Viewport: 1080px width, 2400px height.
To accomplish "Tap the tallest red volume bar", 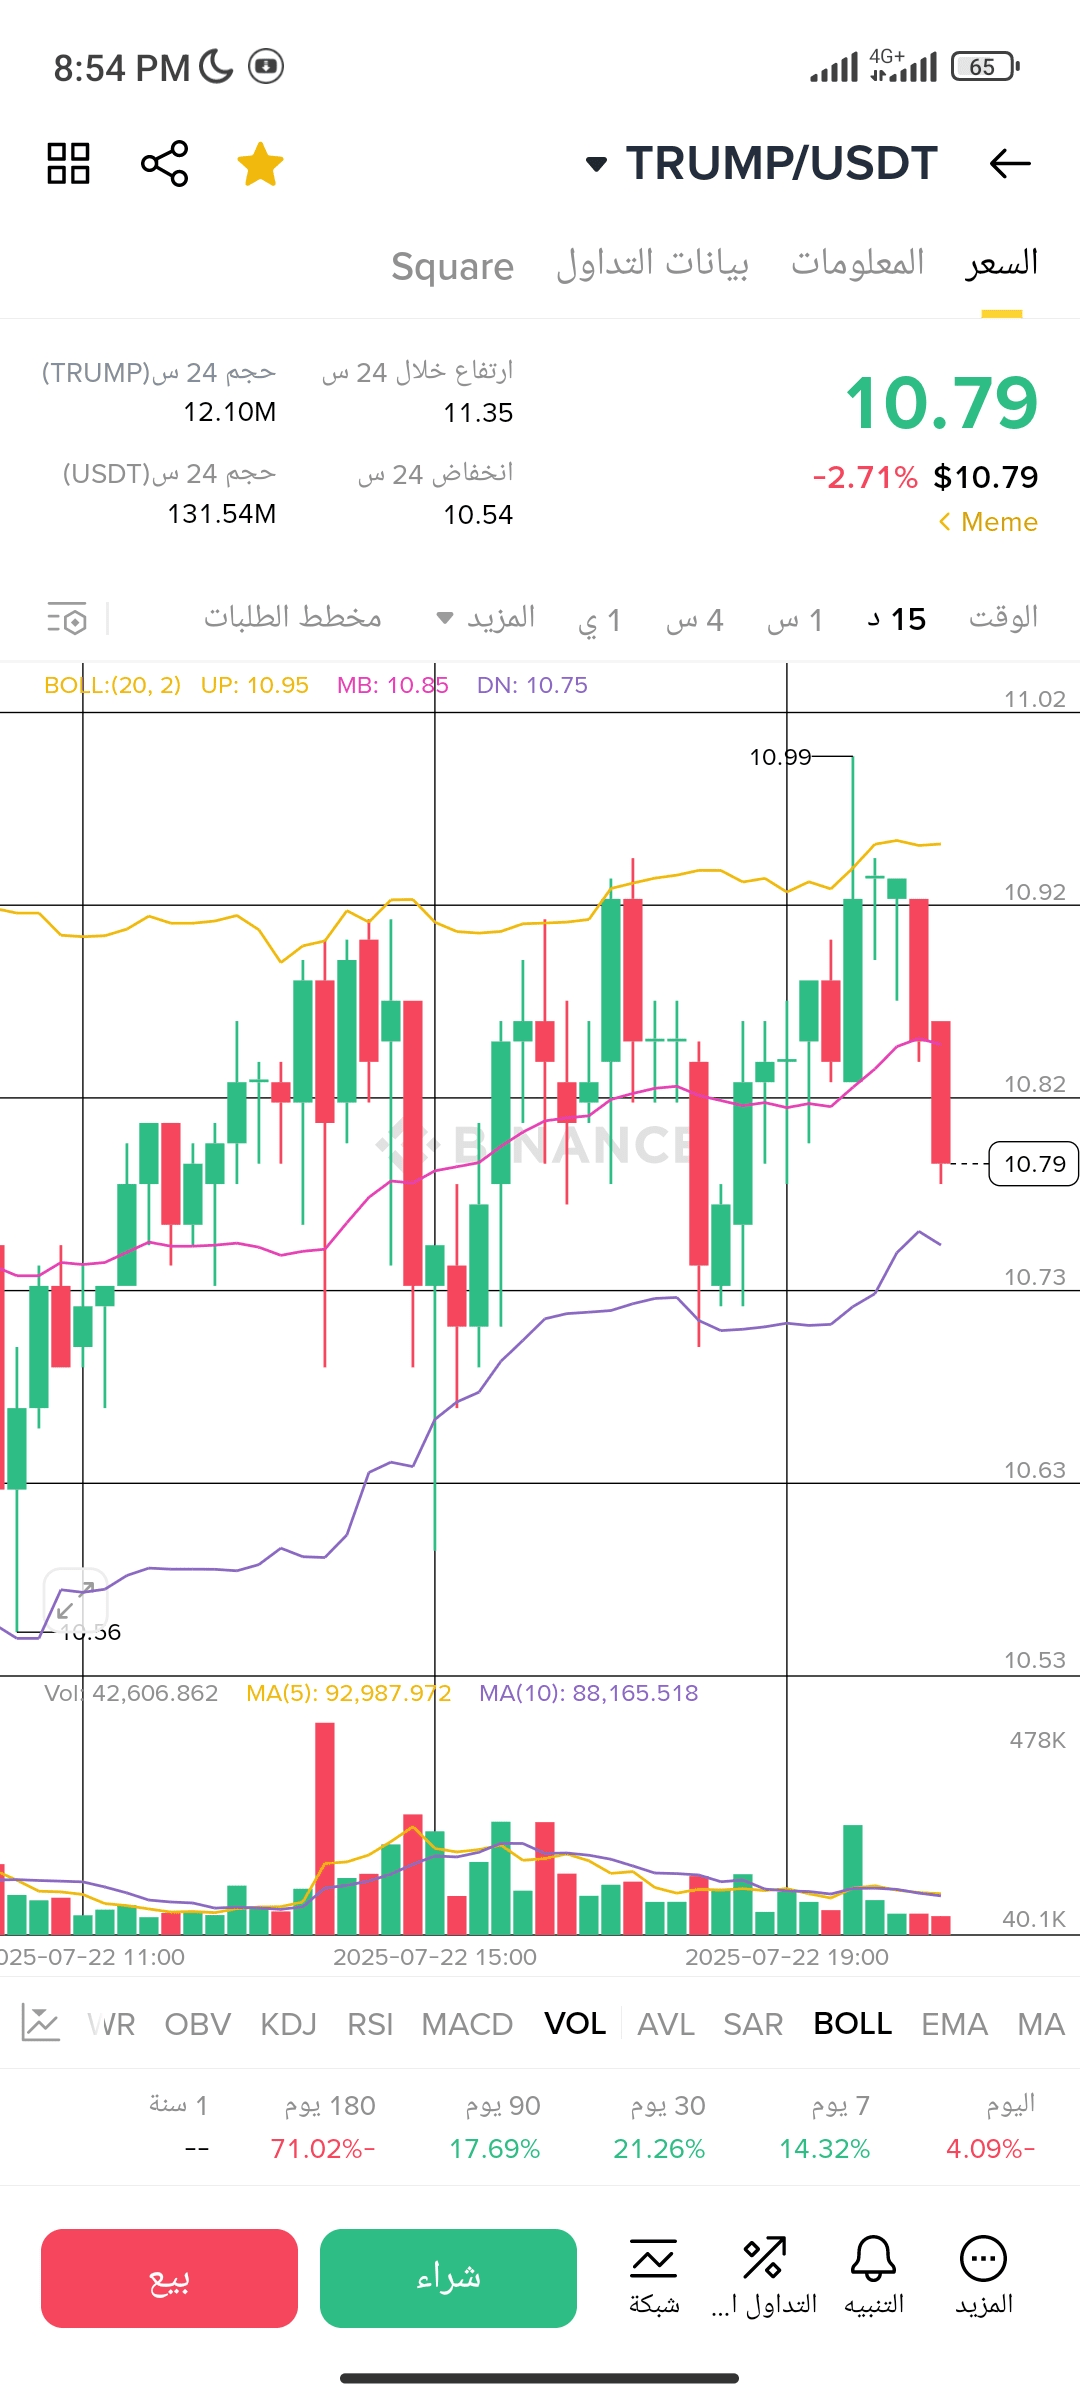I will coord(325,1828).
